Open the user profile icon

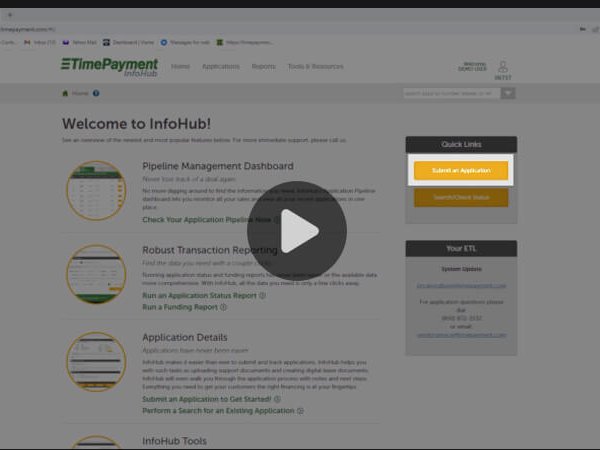point(503,67)
